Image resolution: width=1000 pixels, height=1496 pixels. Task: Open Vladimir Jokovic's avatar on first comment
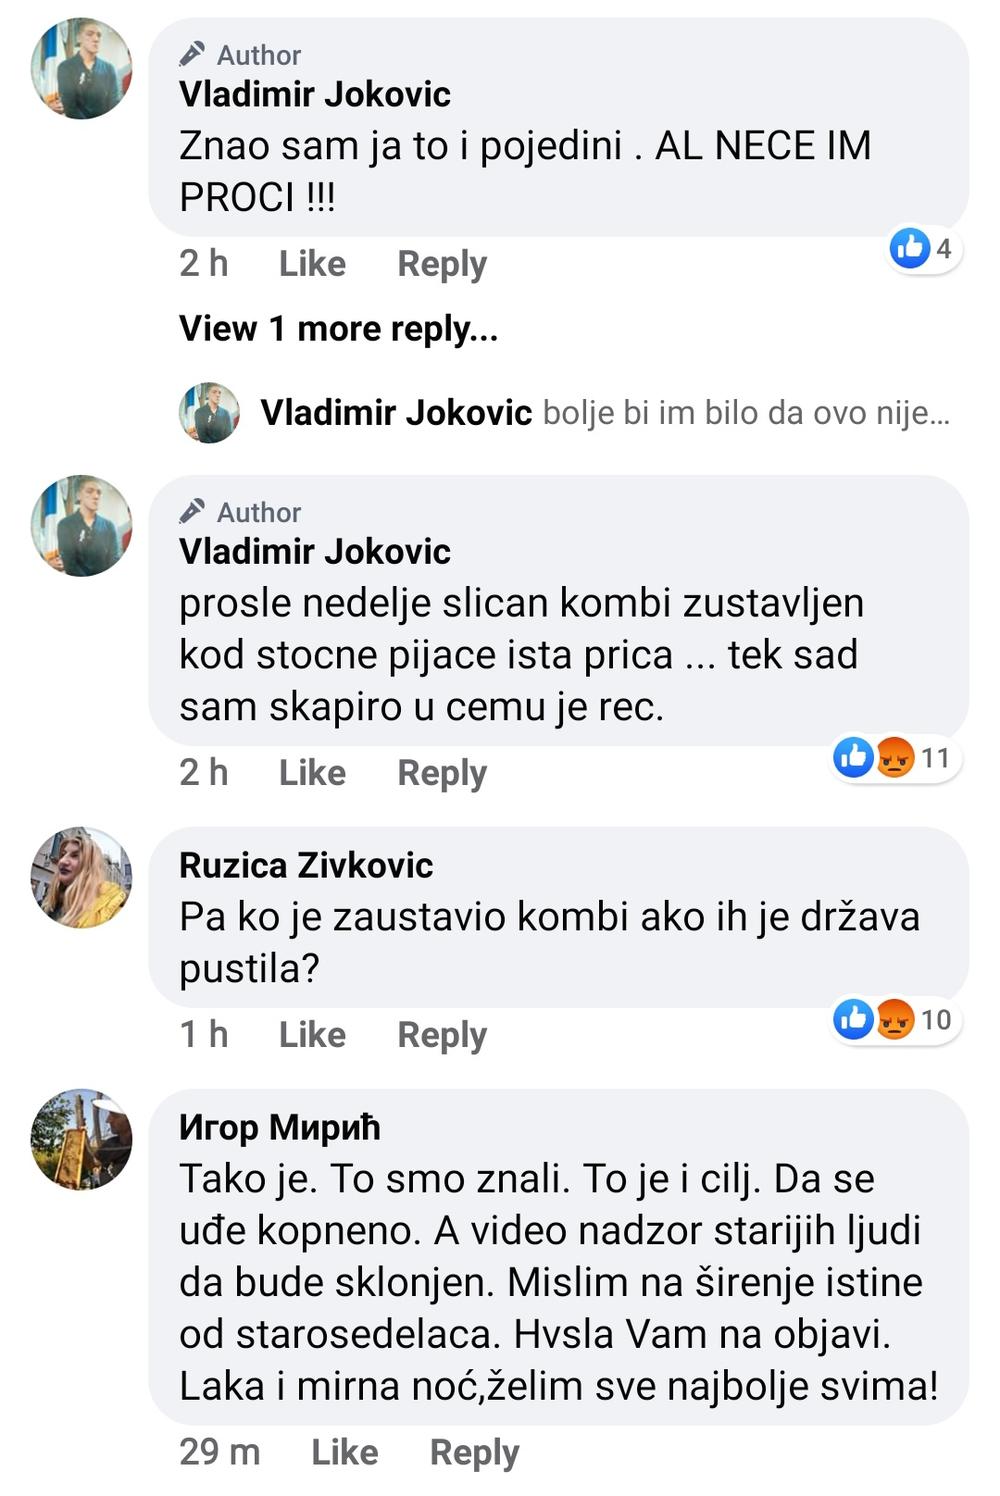82,68
